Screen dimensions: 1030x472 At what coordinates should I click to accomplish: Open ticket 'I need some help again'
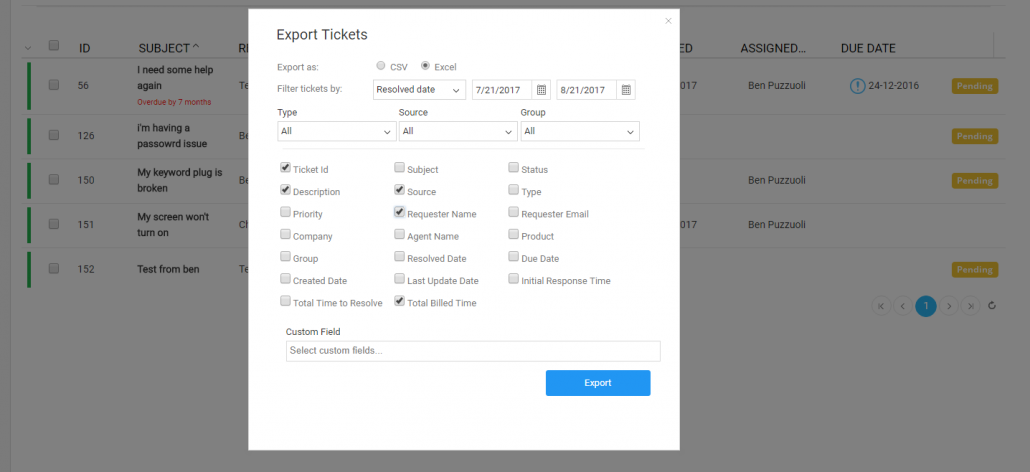click(x=175, y=77)
